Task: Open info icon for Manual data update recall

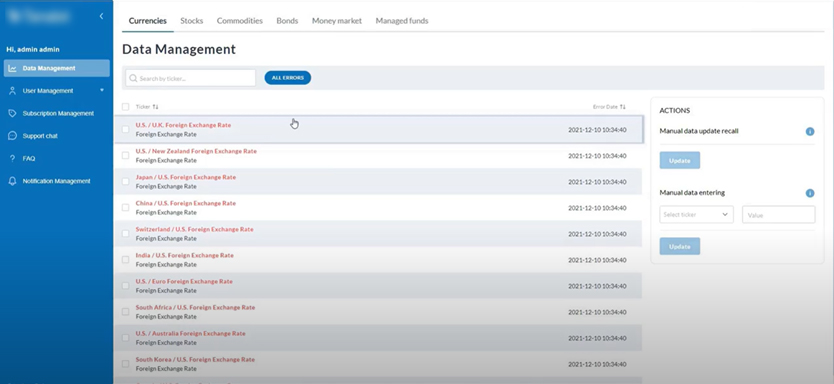Action: pos(810,131)
